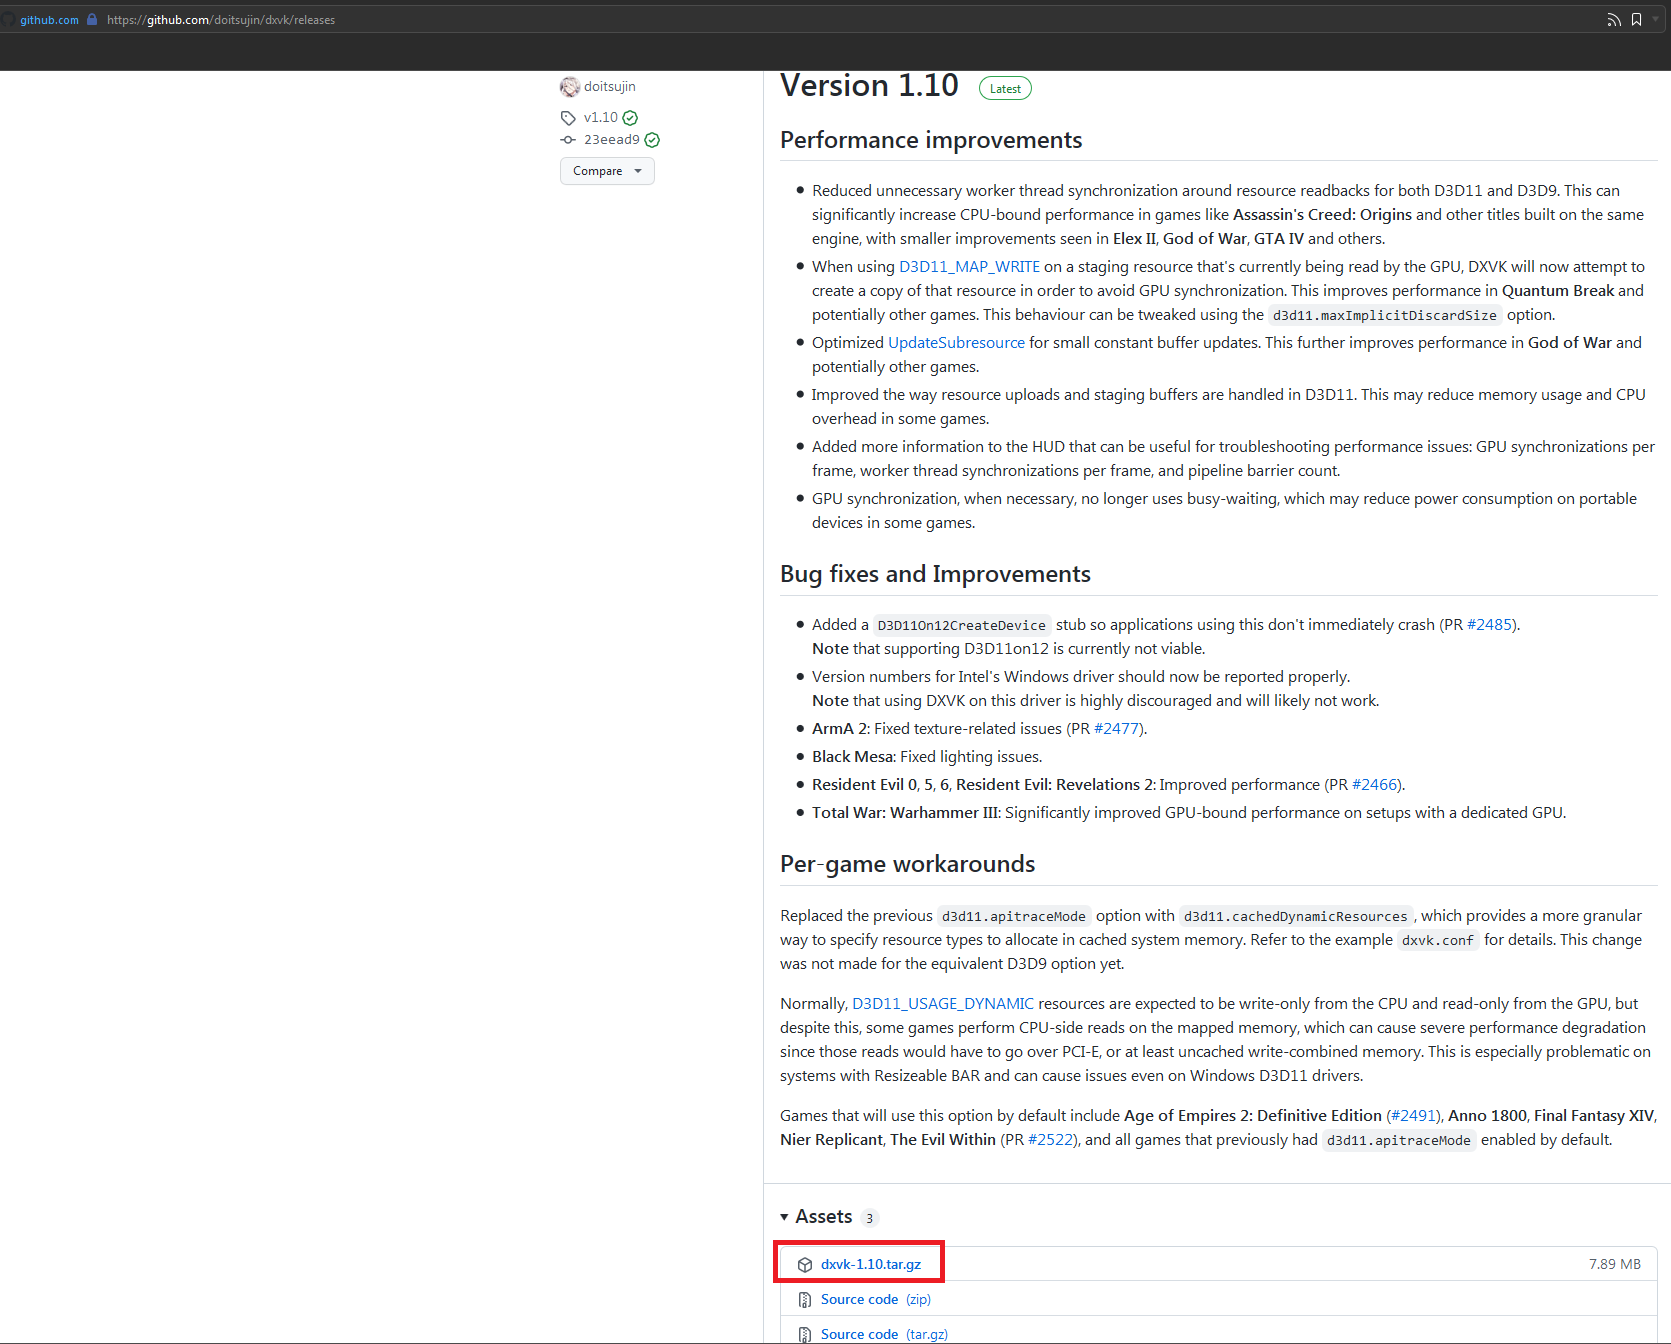Click the d3d11.maxImplicitDiscardSize code text

click(1385, 316)
